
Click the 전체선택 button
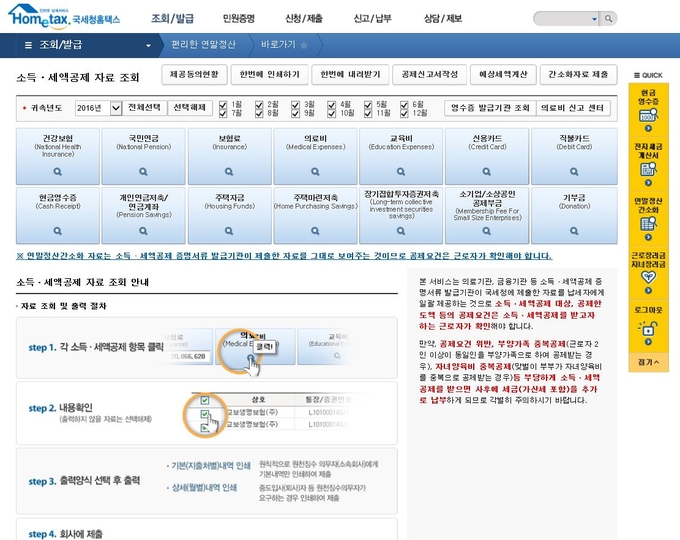pos(145,107)
